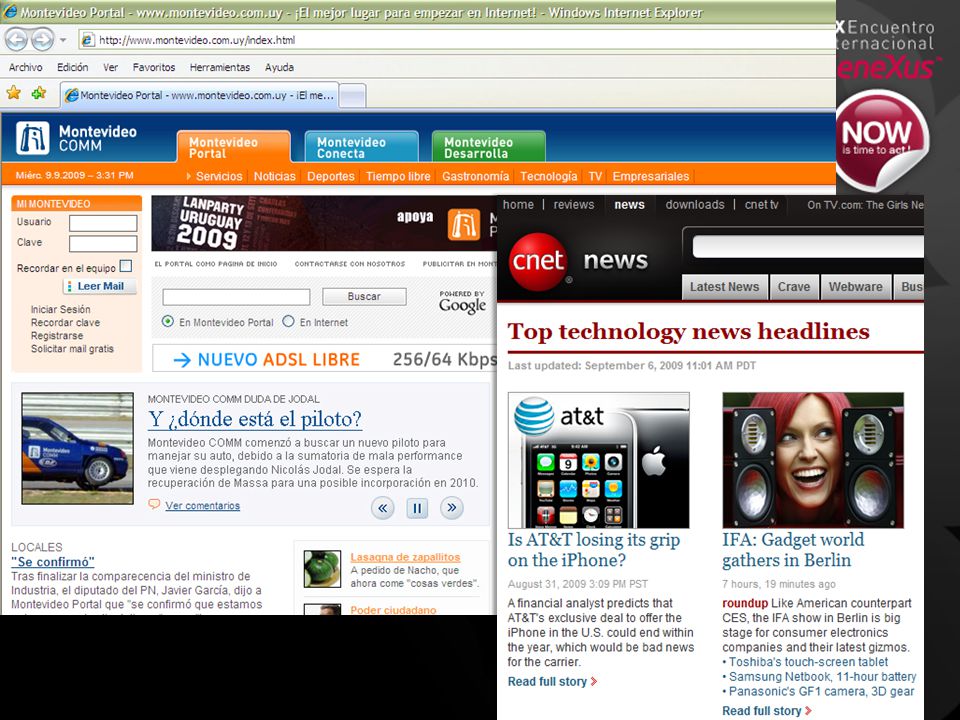Select the Montevideo Portal browser tab
The height and width of the screenshot is (720, 960).
[200, 96]
